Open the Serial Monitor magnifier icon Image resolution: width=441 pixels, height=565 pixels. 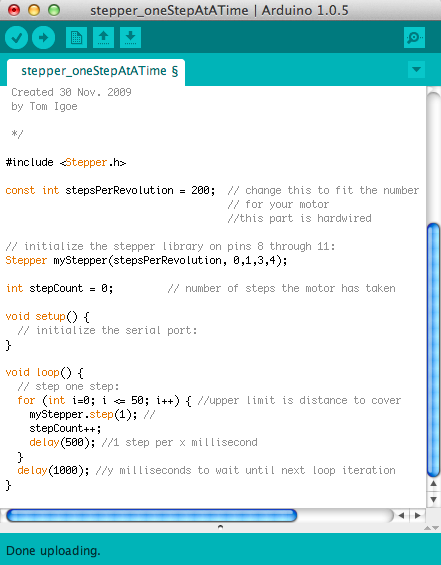click(414, 37)
